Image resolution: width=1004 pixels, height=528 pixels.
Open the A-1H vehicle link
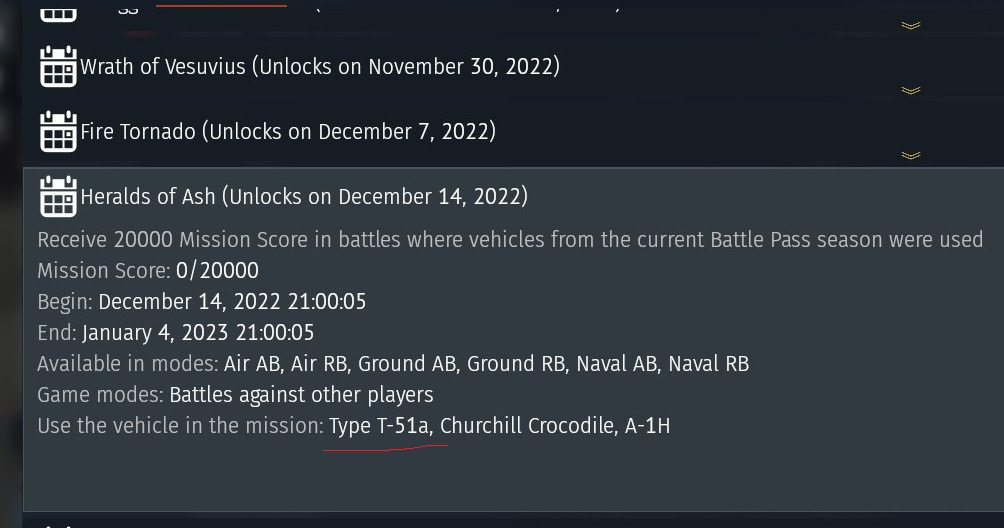647,426
